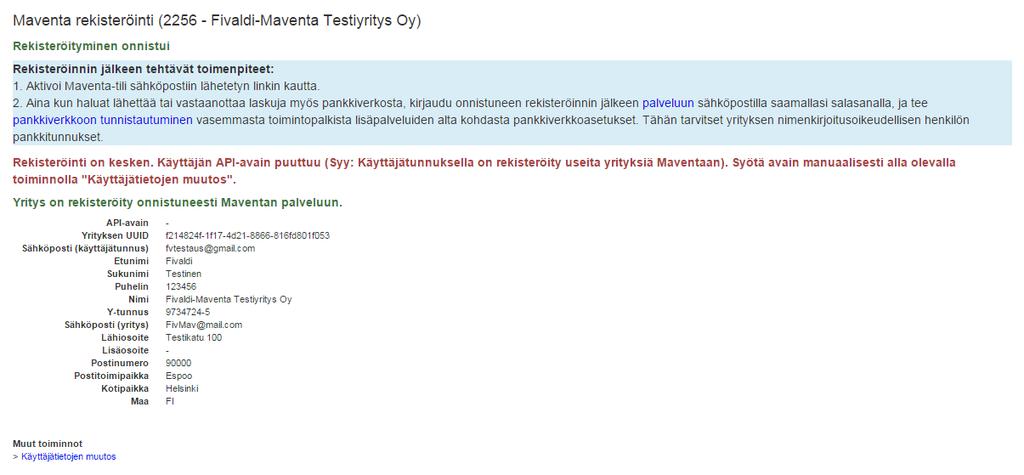Open the 'palveluun' service link
The height and width of the screenshot is (475, 1024).
pos(668,103)
